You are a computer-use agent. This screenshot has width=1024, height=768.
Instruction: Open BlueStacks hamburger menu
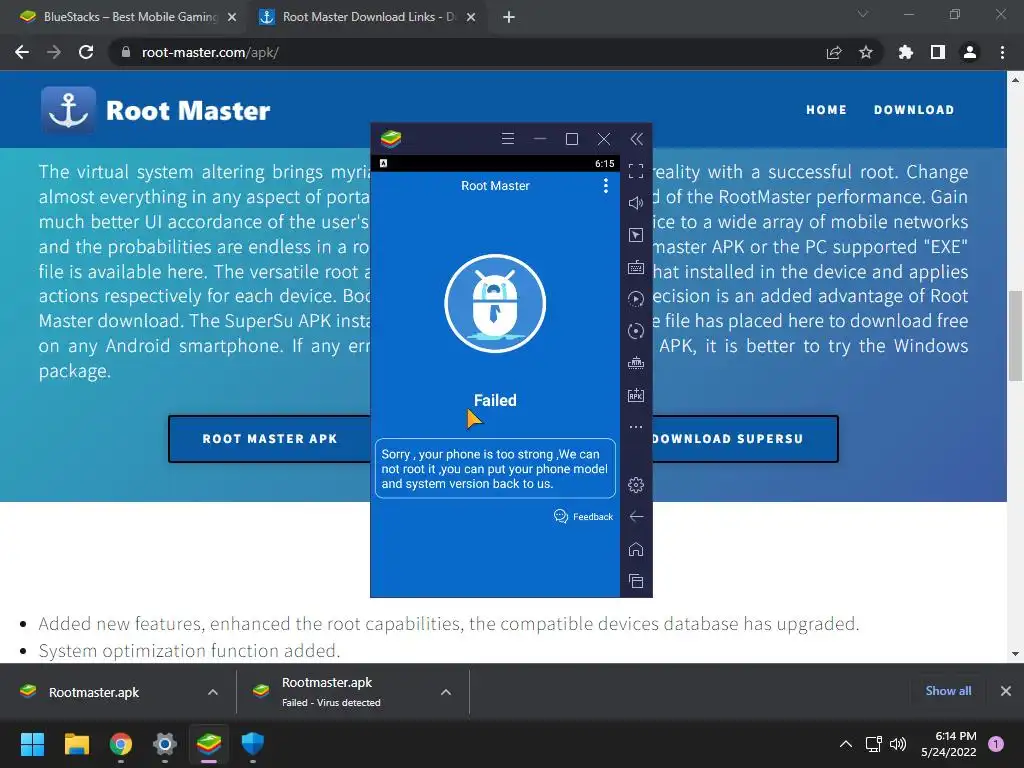[507, 138]
